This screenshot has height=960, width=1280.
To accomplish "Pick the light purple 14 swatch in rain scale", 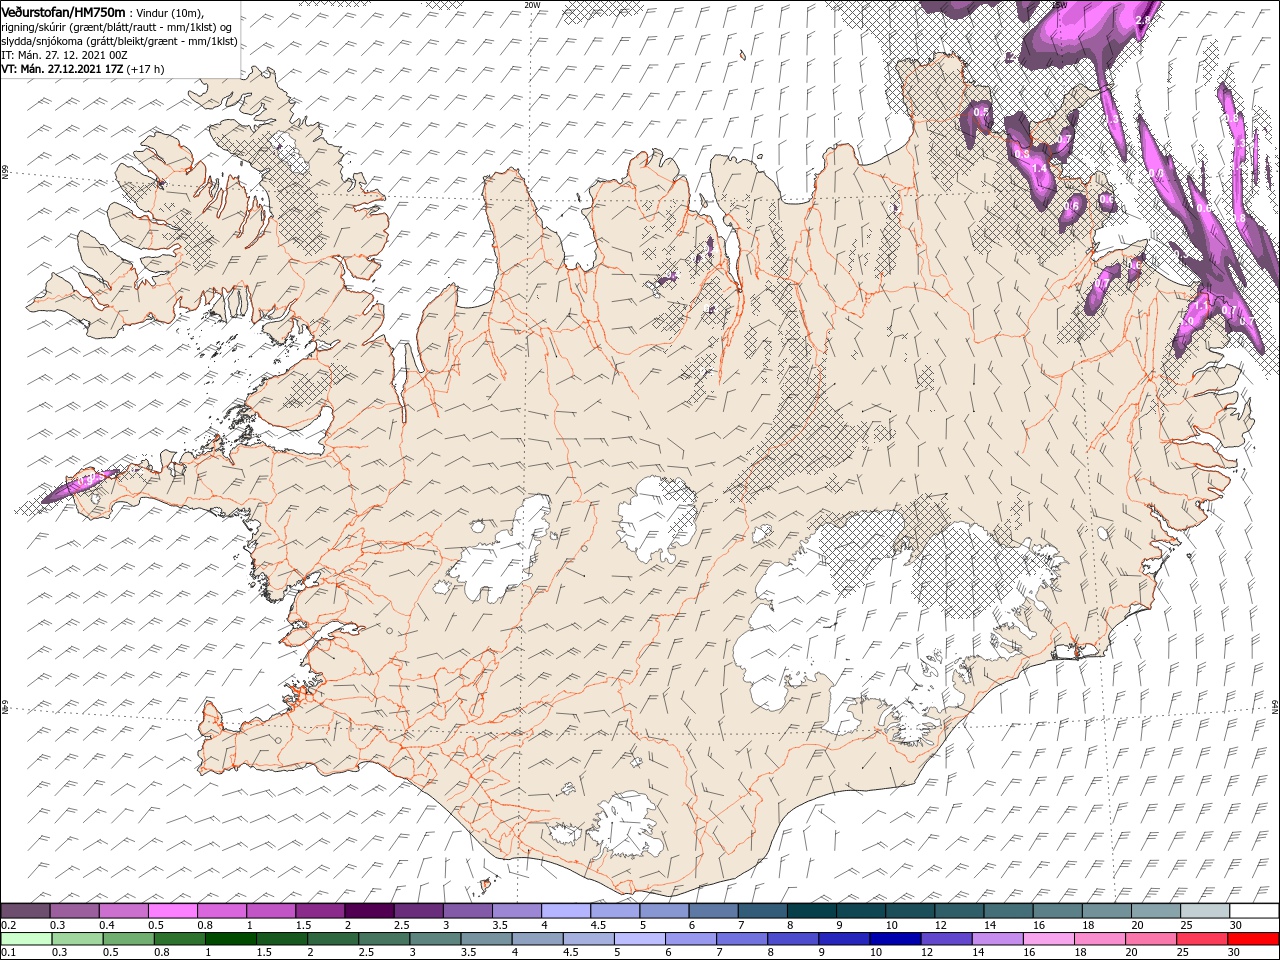I will (x=996, y=939).
